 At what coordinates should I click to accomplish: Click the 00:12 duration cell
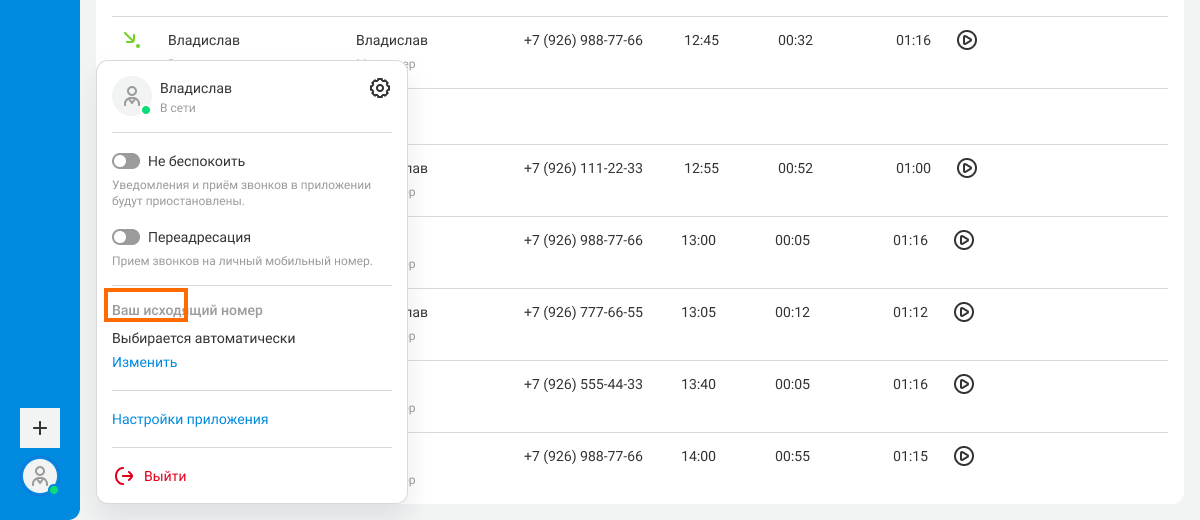click(792, 312)
